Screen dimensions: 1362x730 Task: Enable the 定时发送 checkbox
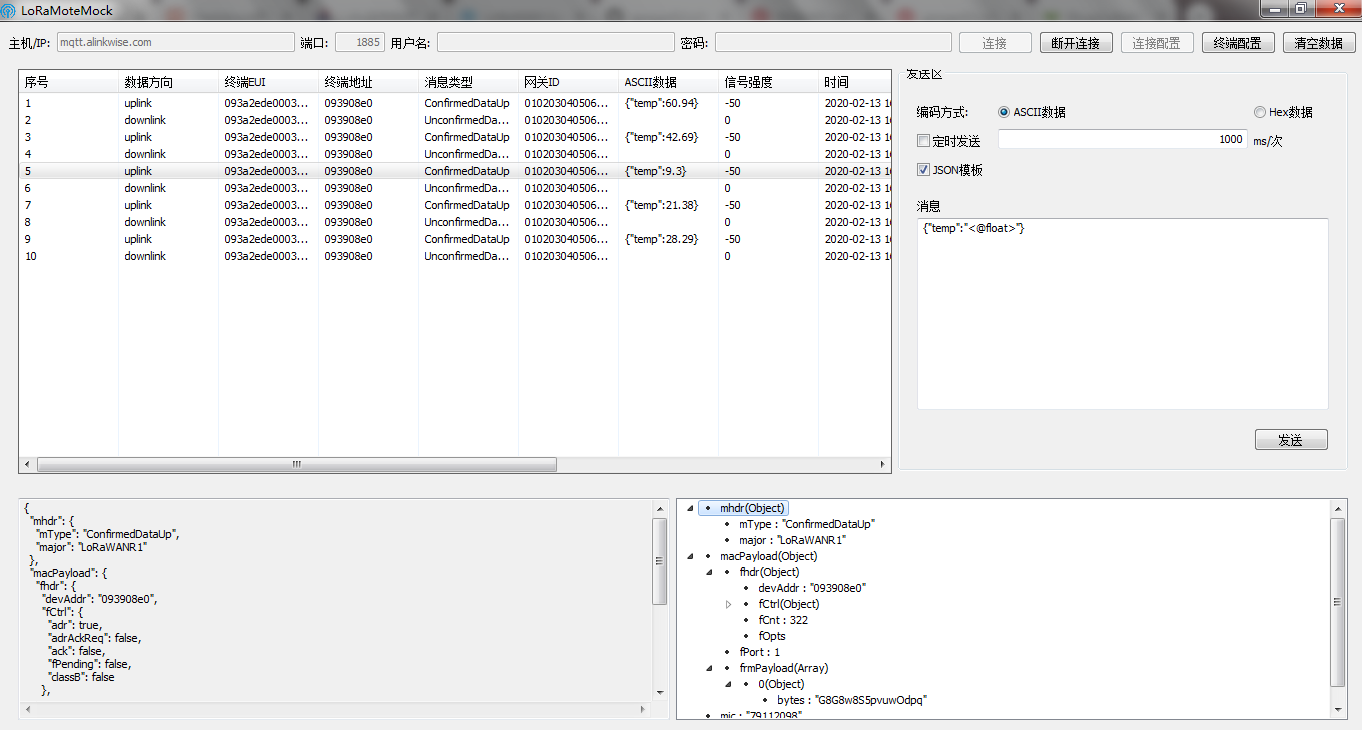(x=923, y=141)
